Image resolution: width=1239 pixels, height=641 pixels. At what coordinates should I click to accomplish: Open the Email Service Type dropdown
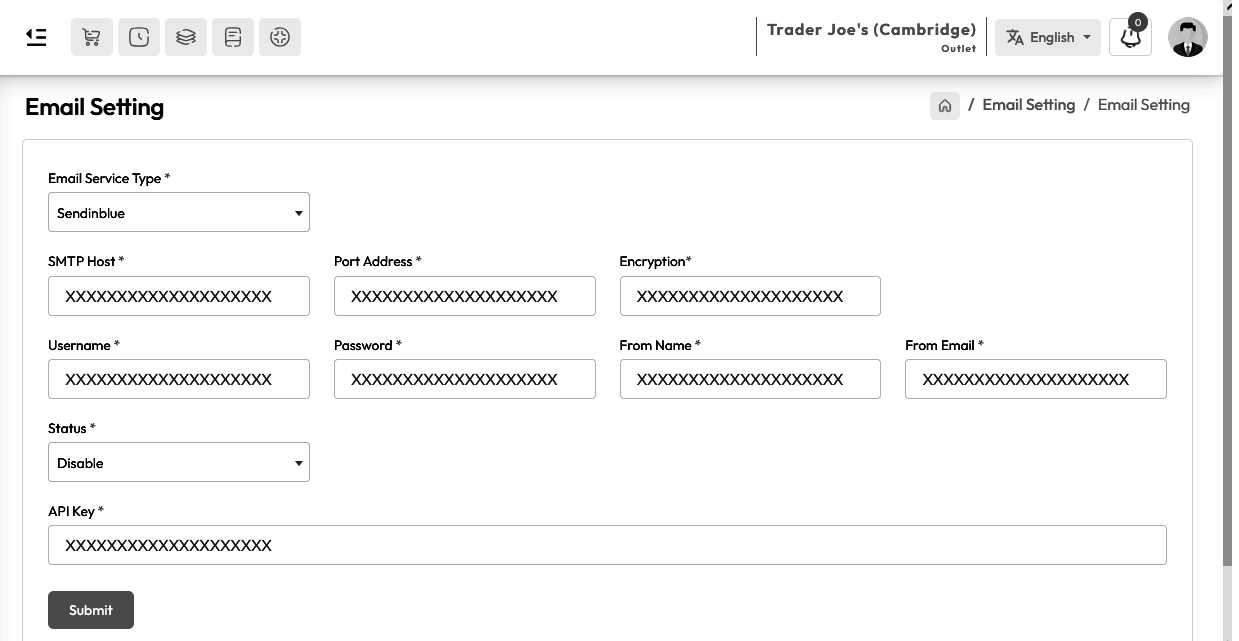(x=179, y=212)
